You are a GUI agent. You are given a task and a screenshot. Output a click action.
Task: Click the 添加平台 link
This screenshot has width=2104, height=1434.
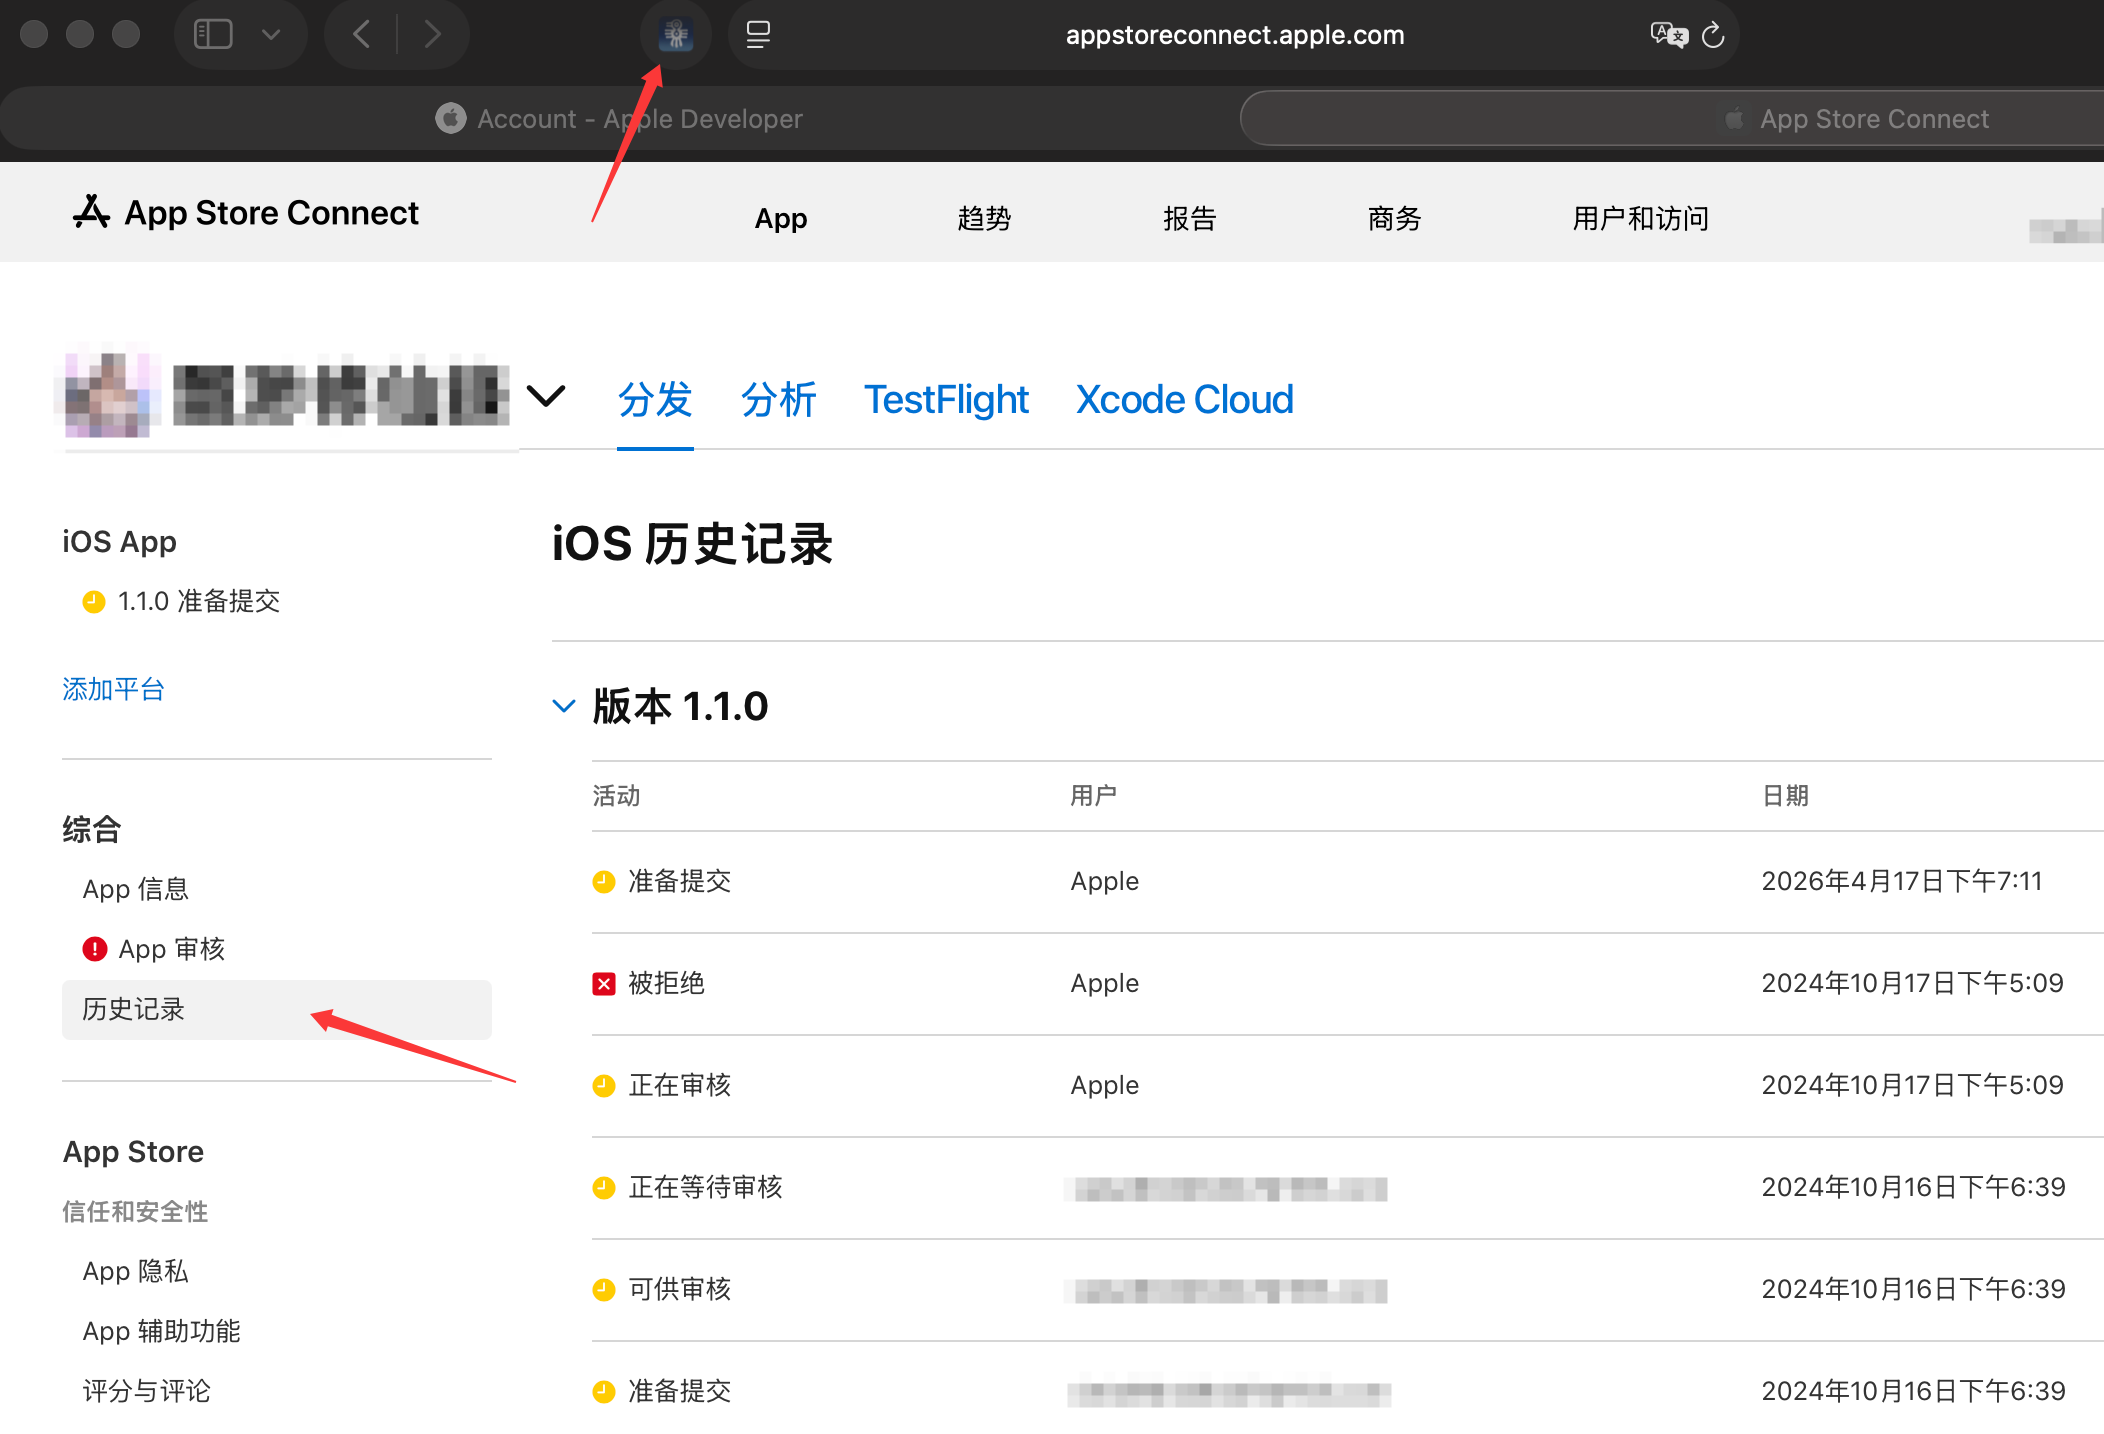(x=113, y=689)
